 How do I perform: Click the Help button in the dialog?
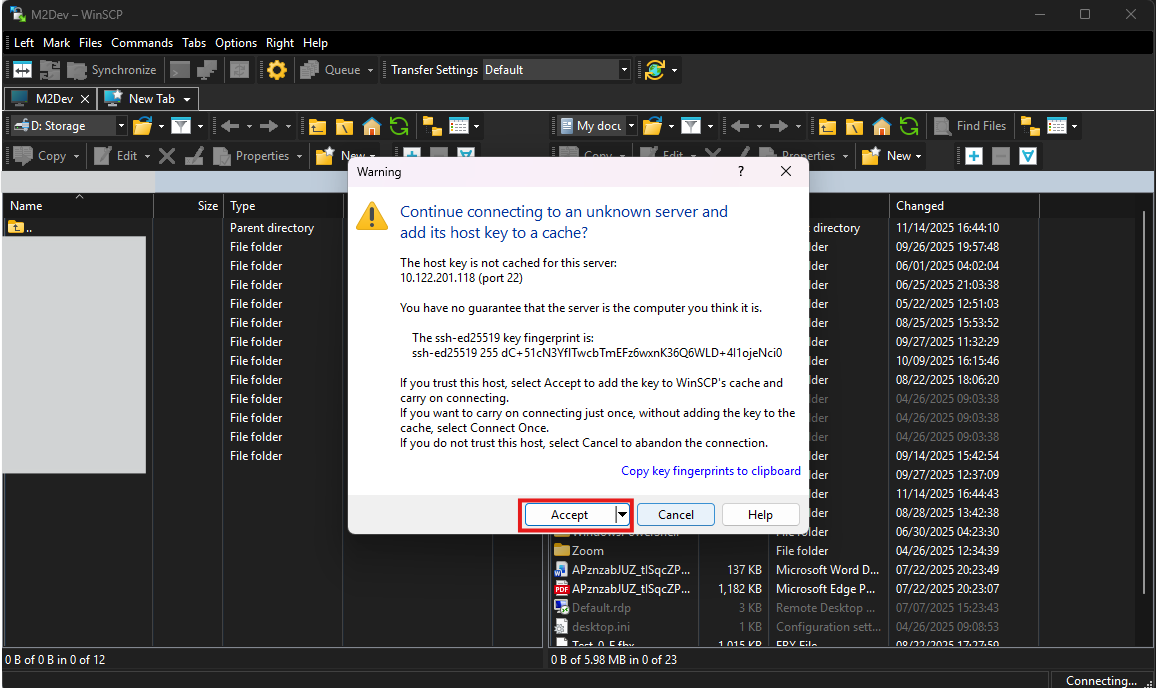(x=760, y=514)
